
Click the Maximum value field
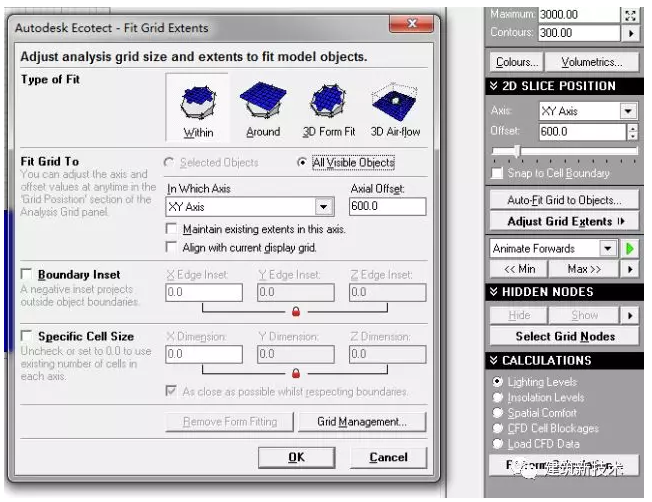click(579, 15)
